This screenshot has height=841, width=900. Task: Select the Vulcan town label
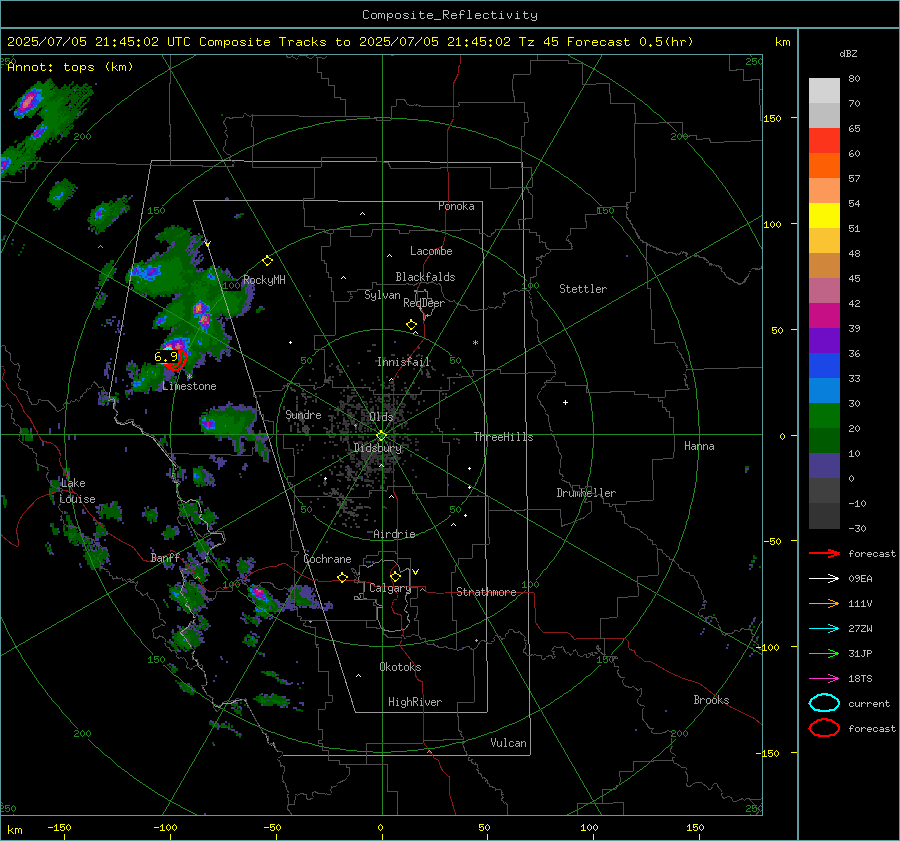[508, 743]
